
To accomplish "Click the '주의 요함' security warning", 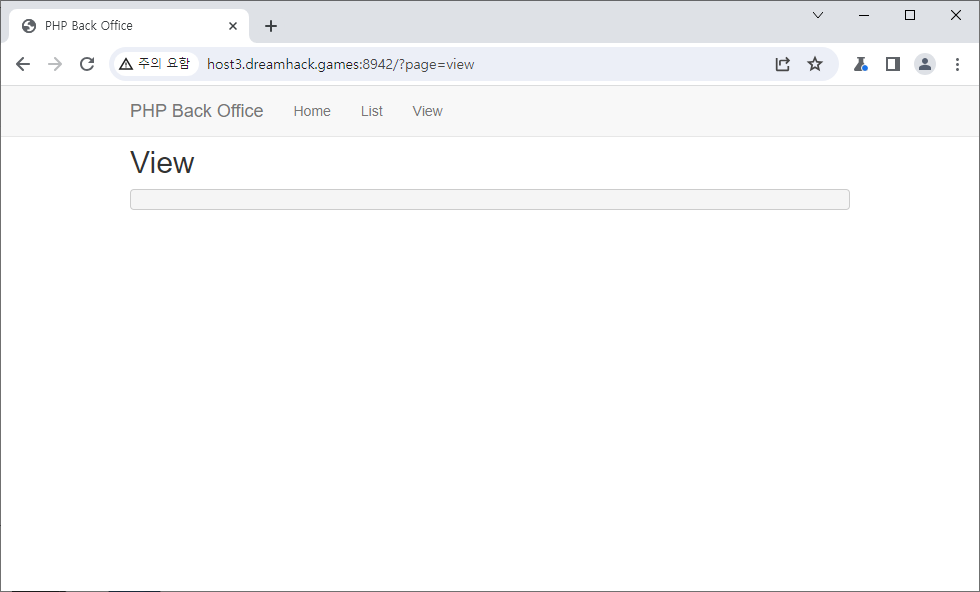I will [154, 64].
